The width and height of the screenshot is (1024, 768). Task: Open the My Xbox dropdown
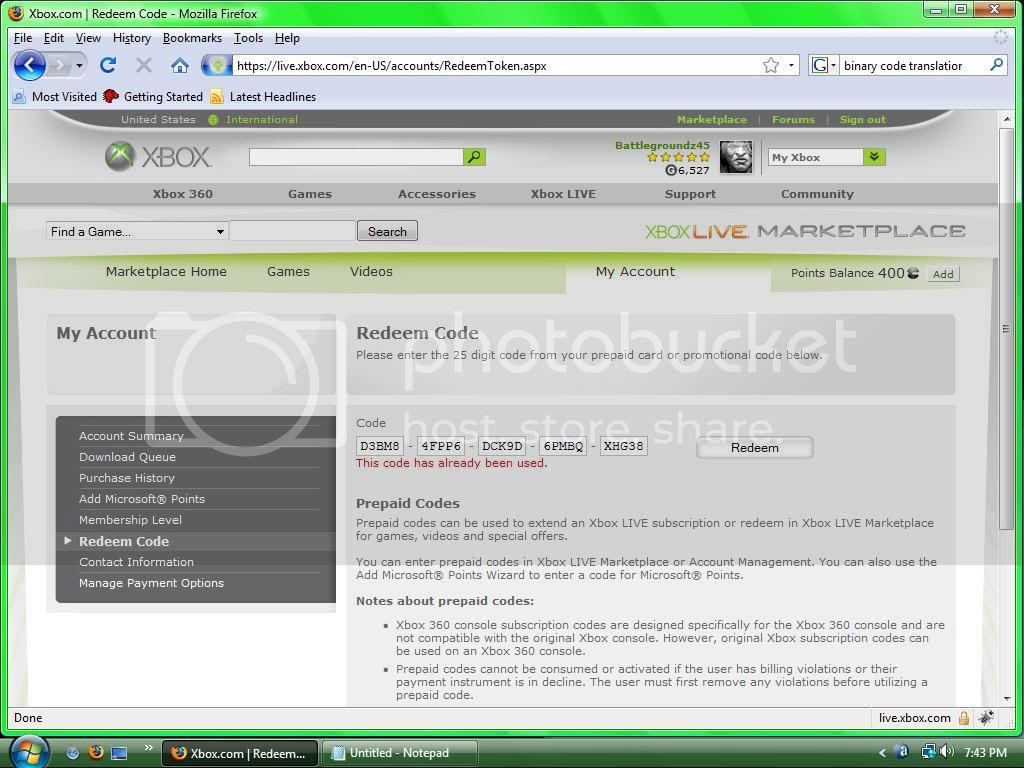[875, 157]
